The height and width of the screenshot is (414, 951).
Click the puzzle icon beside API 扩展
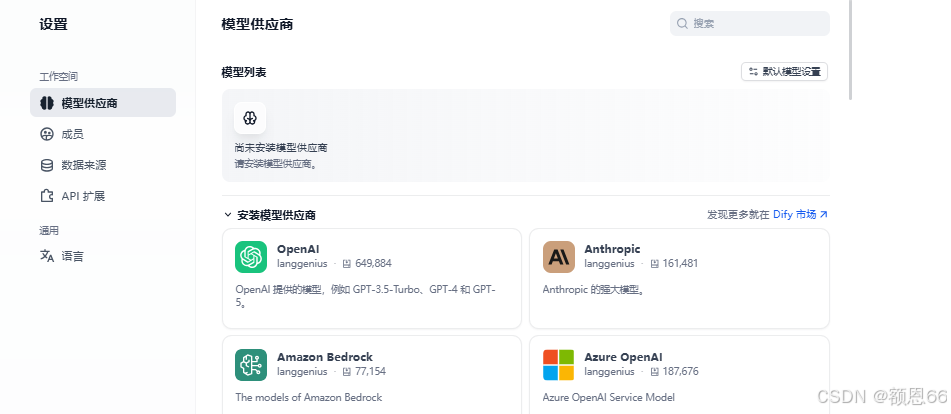click(x=47, y=196)
